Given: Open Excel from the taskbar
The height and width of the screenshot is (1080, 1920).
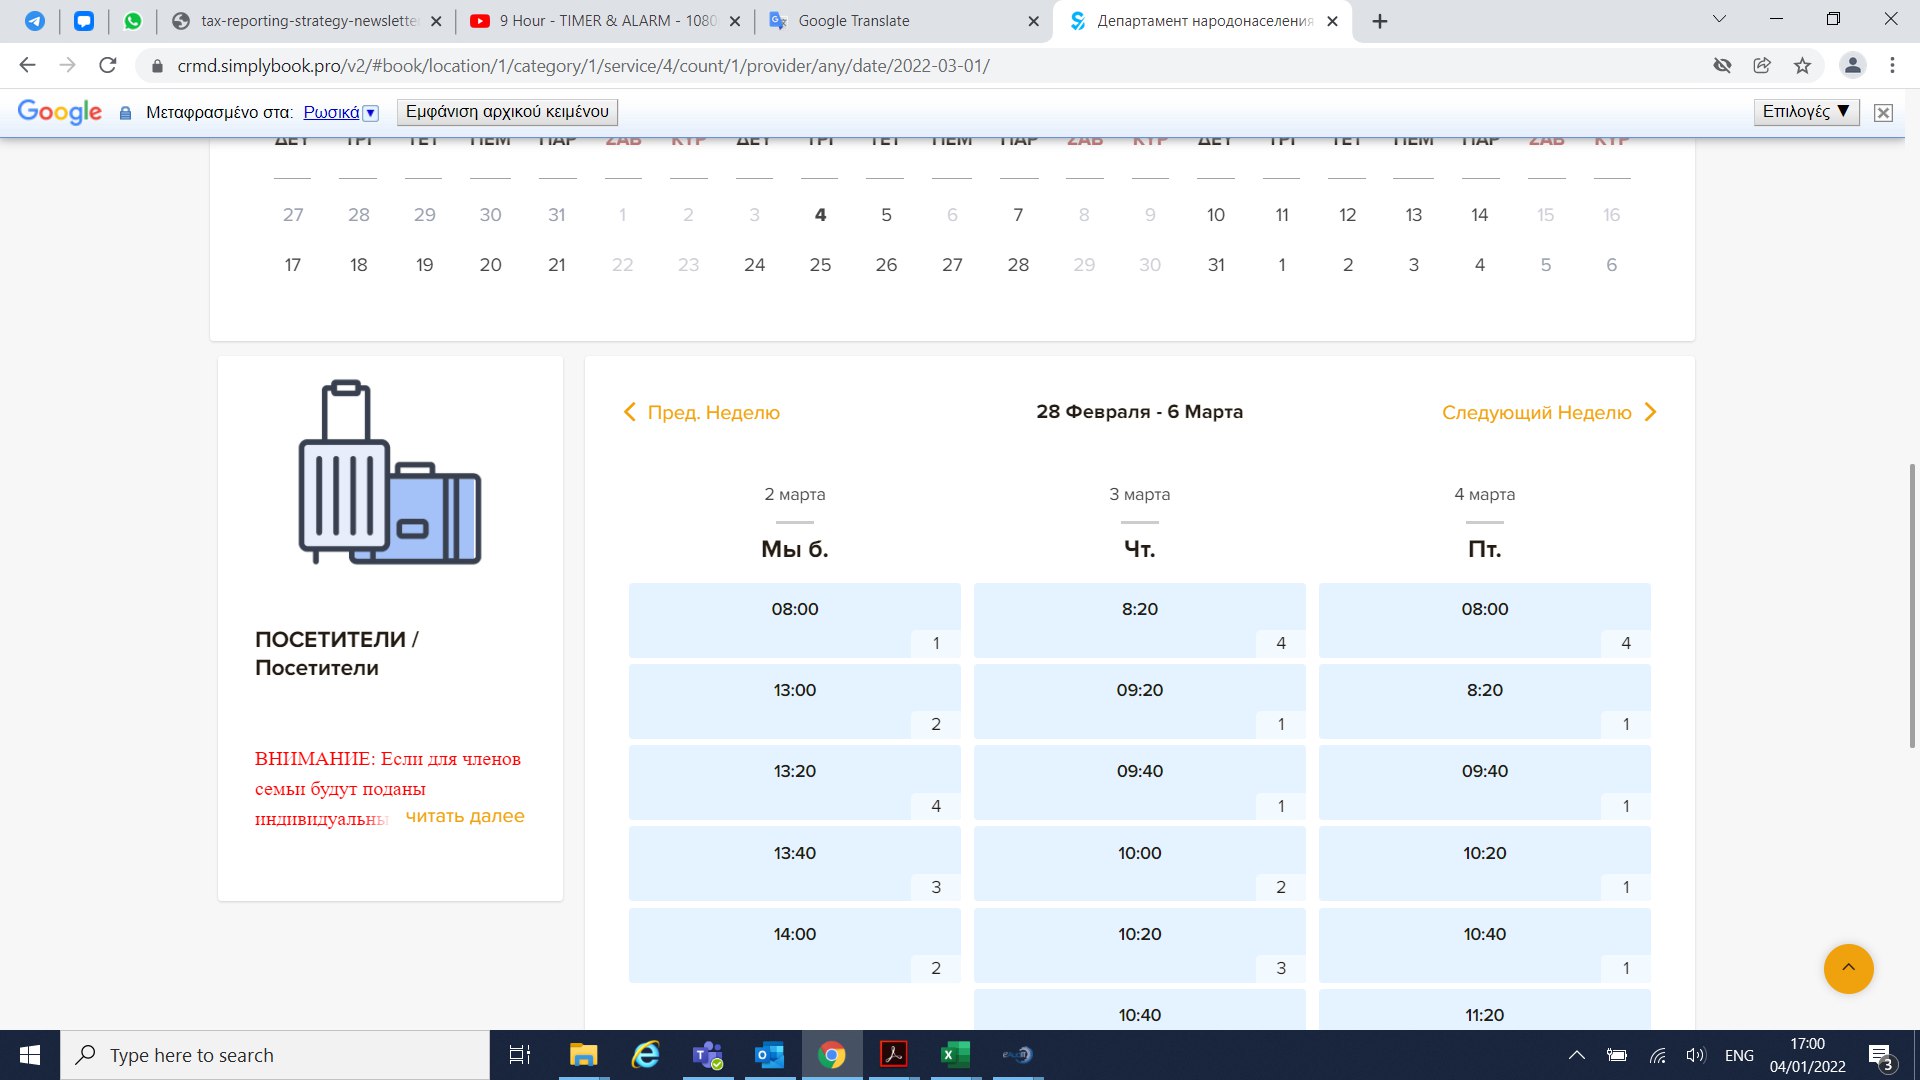Looking at the screenshot, I should [955, 1055].
